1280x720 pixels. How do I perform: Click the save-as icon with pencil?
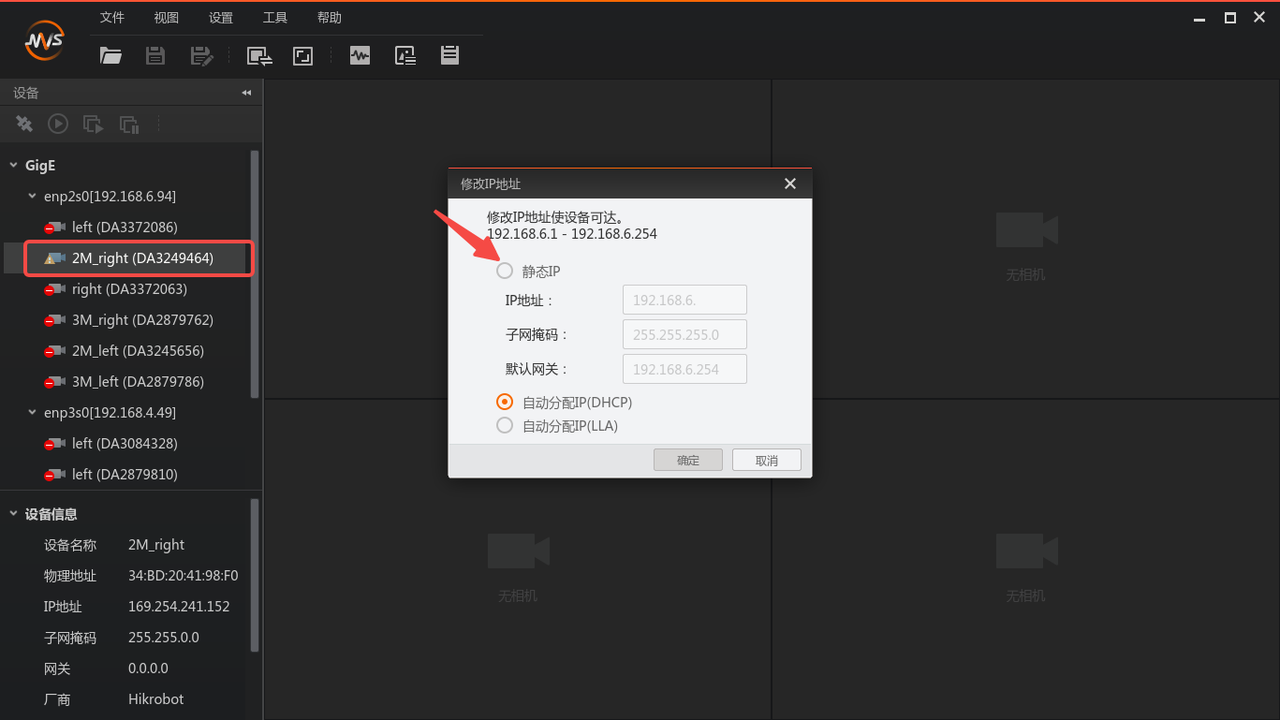point(202,56)
